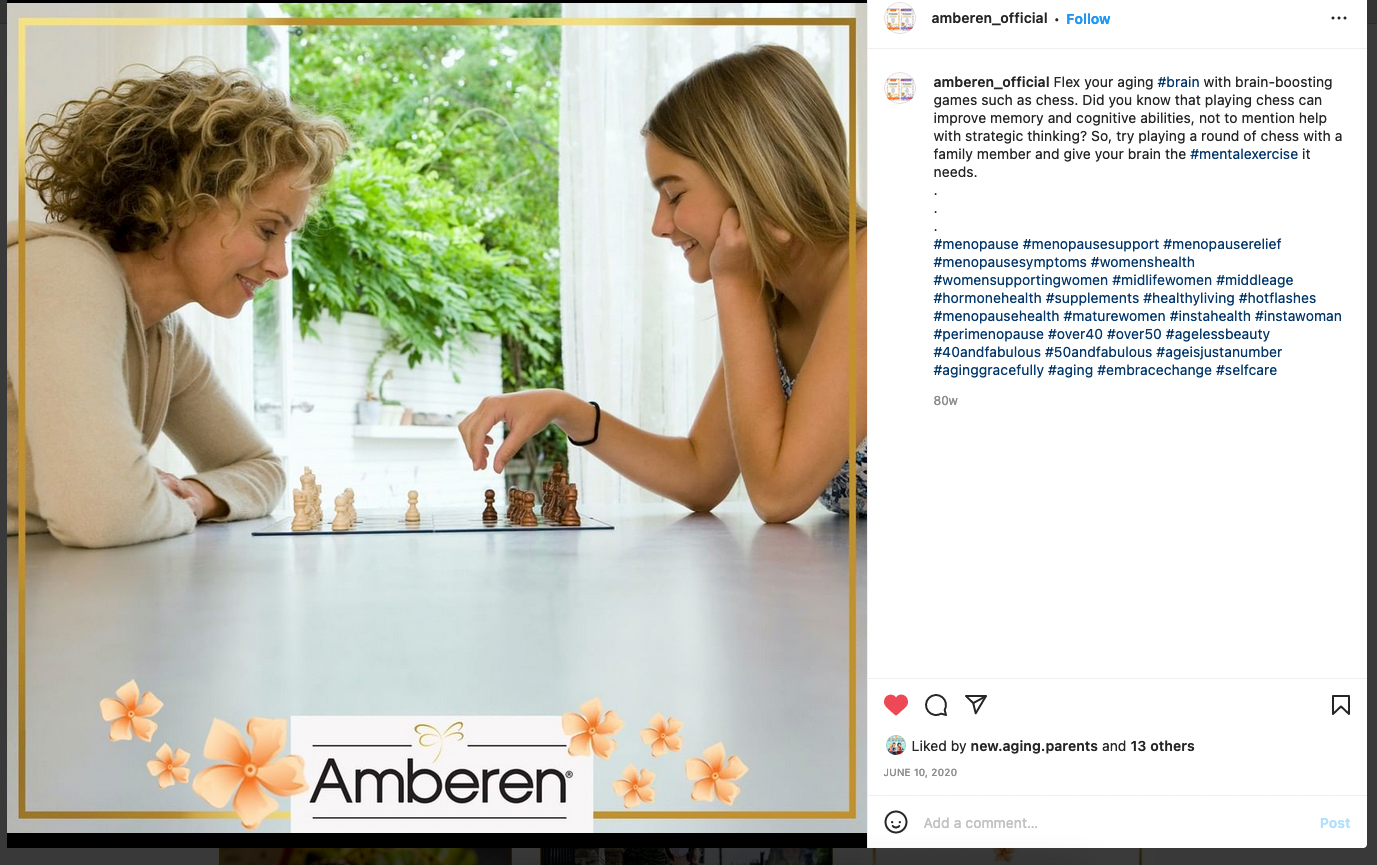This screenshot has height=865, width=1377.
Task: Open amberen_official avatar in the header
Action: pyautogui.click(x=901, y=19)
